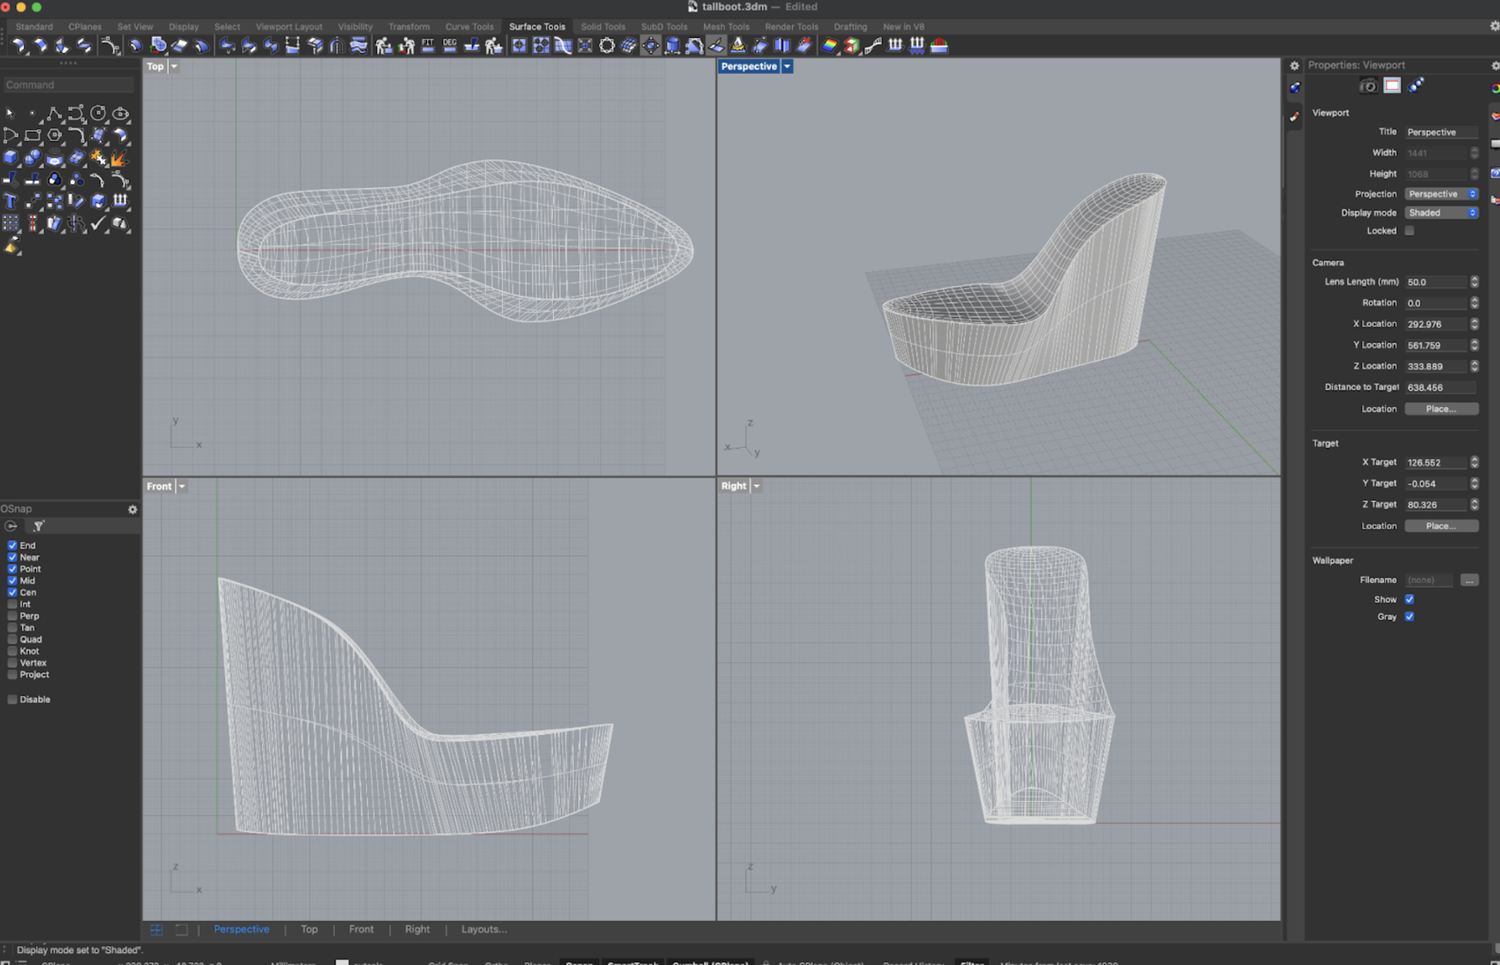1500x965 pixels.
Task: Open the Display mode dropdown
Action: (1441, 213)
